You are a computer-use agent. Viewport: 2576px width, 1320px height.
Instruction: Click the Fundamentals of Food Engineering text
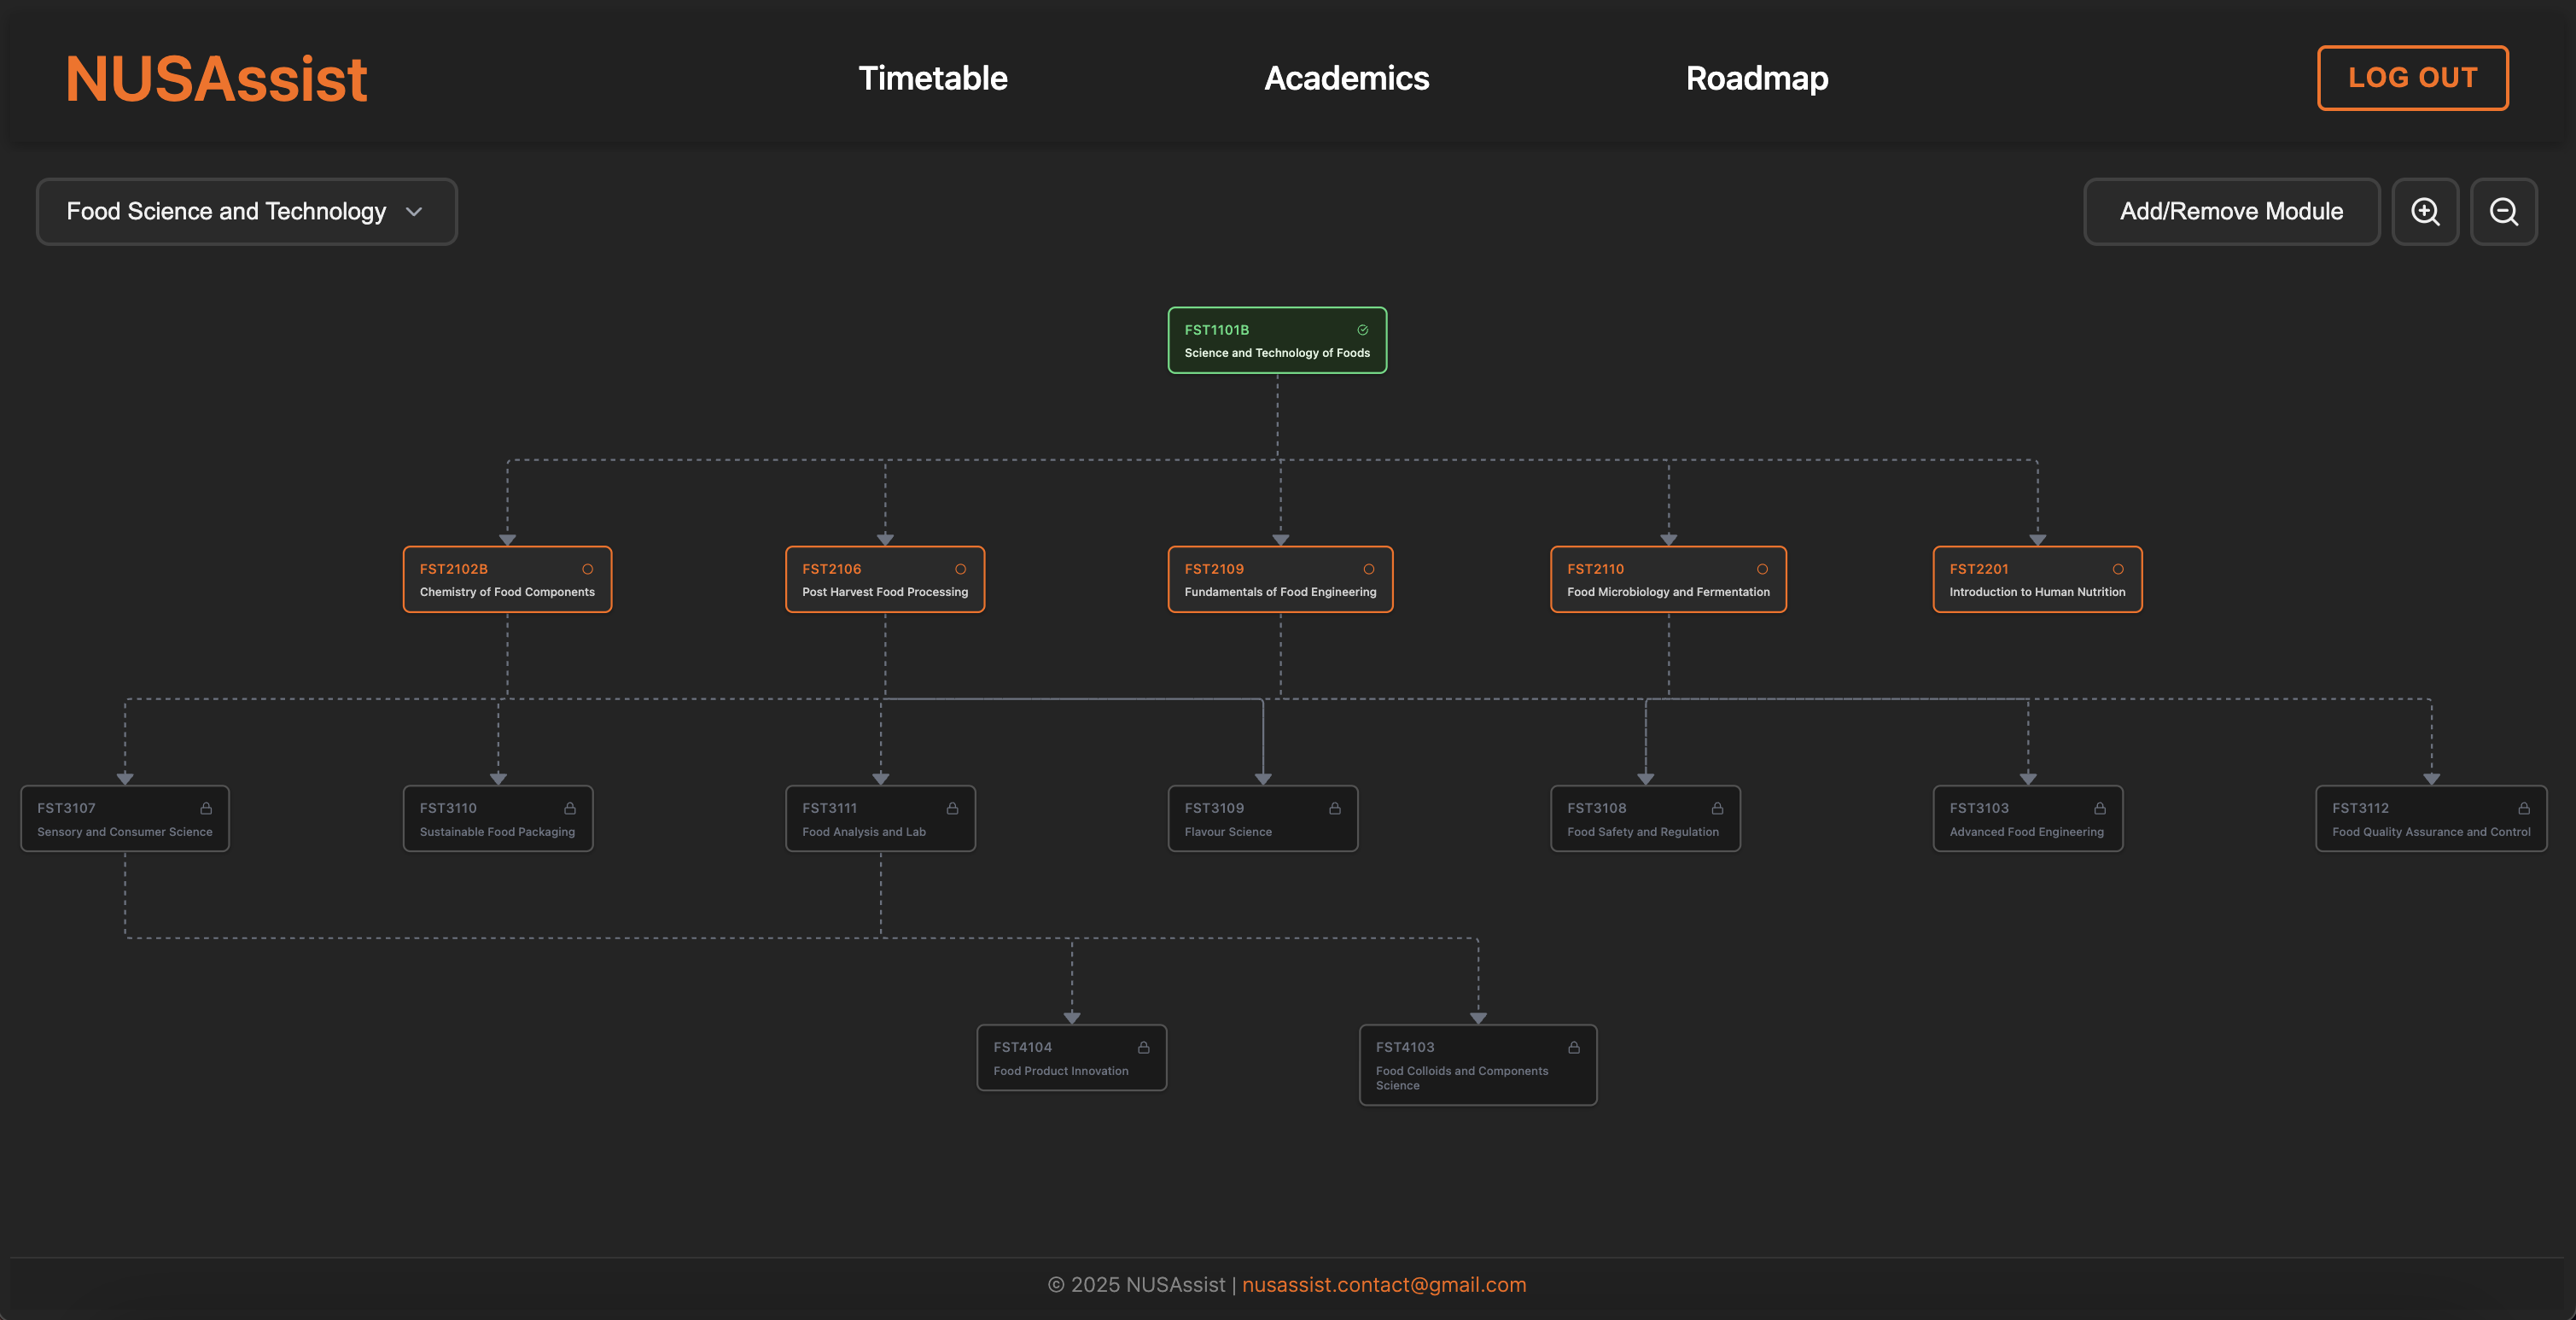(x=1280, y=592)
